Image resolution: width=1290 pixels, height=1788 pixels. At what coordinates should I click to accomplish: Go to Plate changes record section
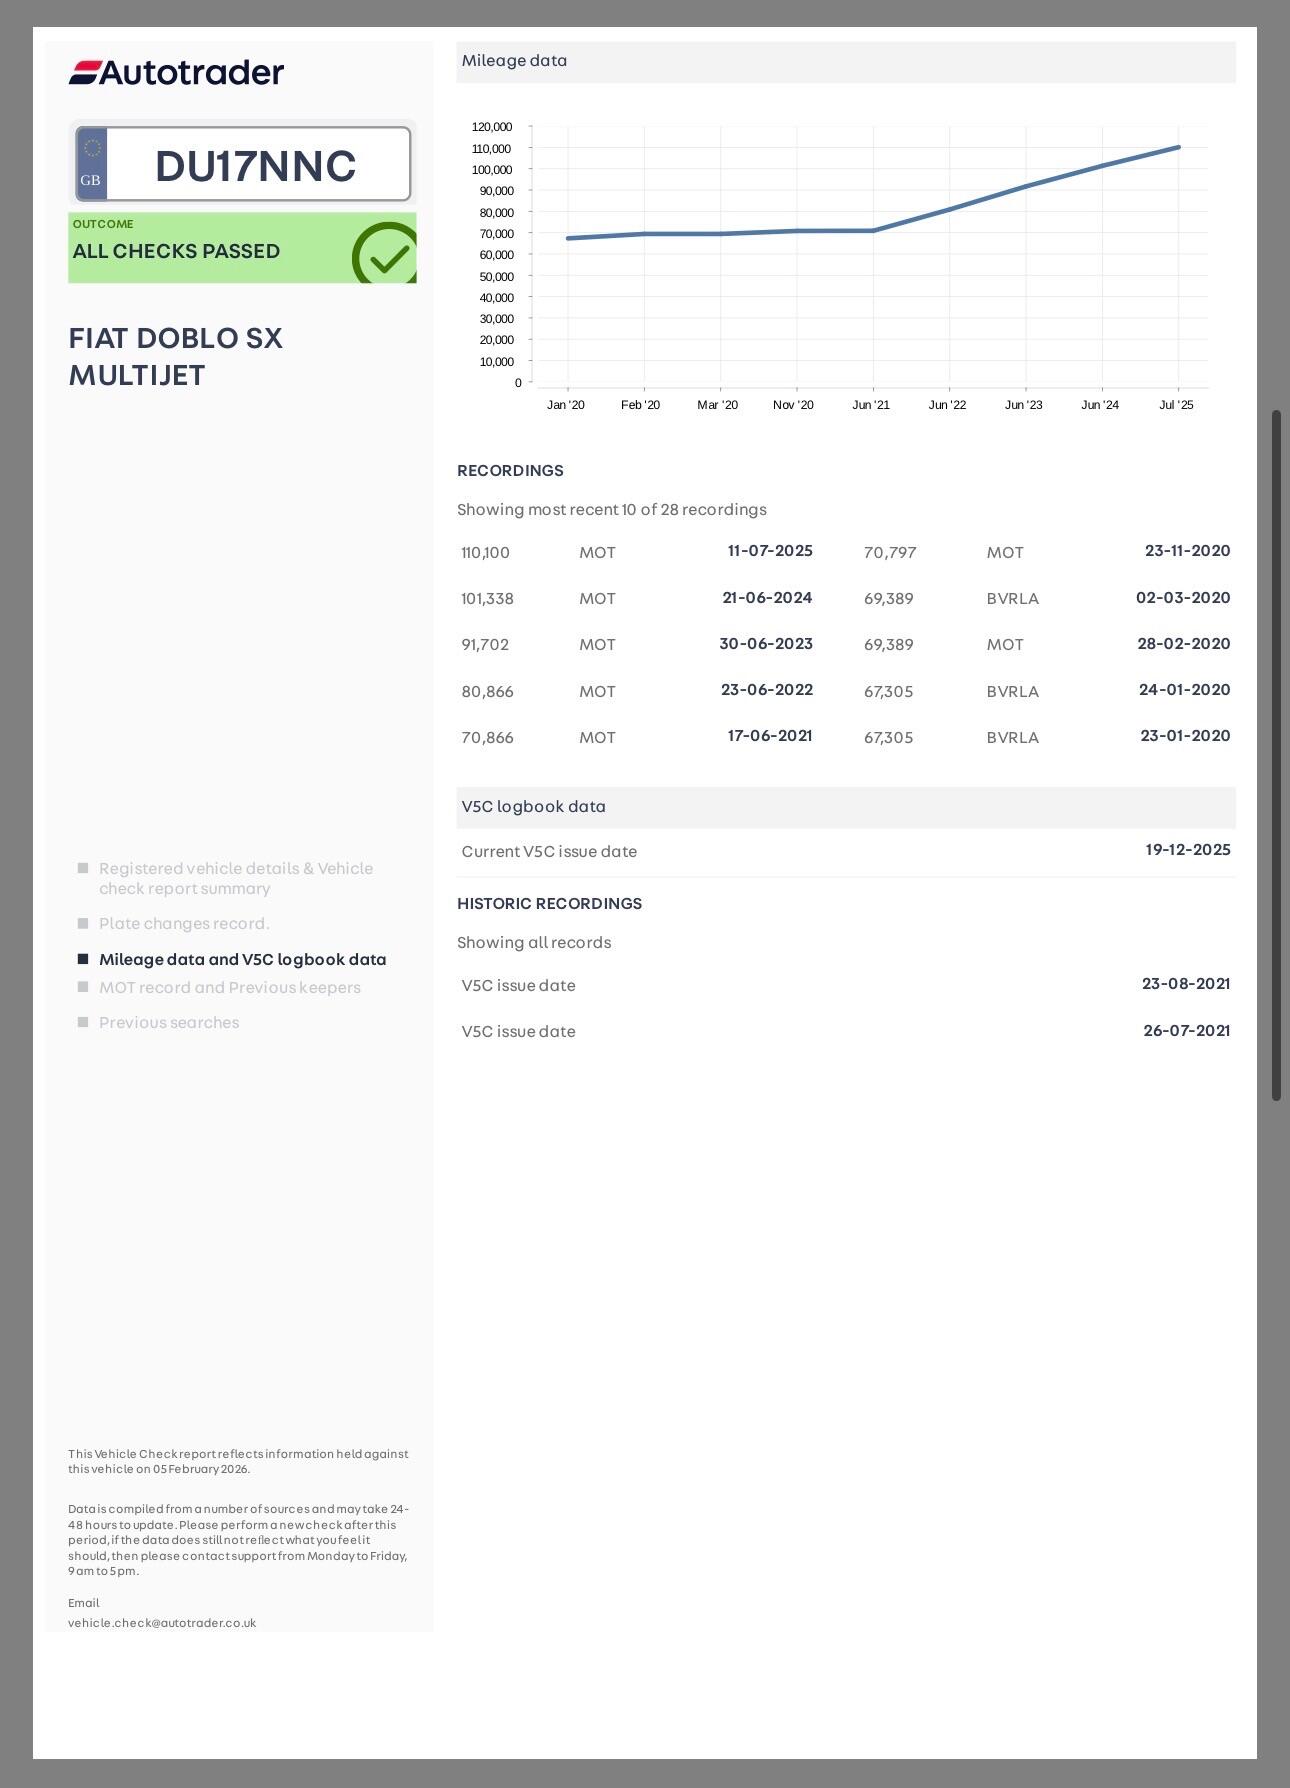coord(184,923)
